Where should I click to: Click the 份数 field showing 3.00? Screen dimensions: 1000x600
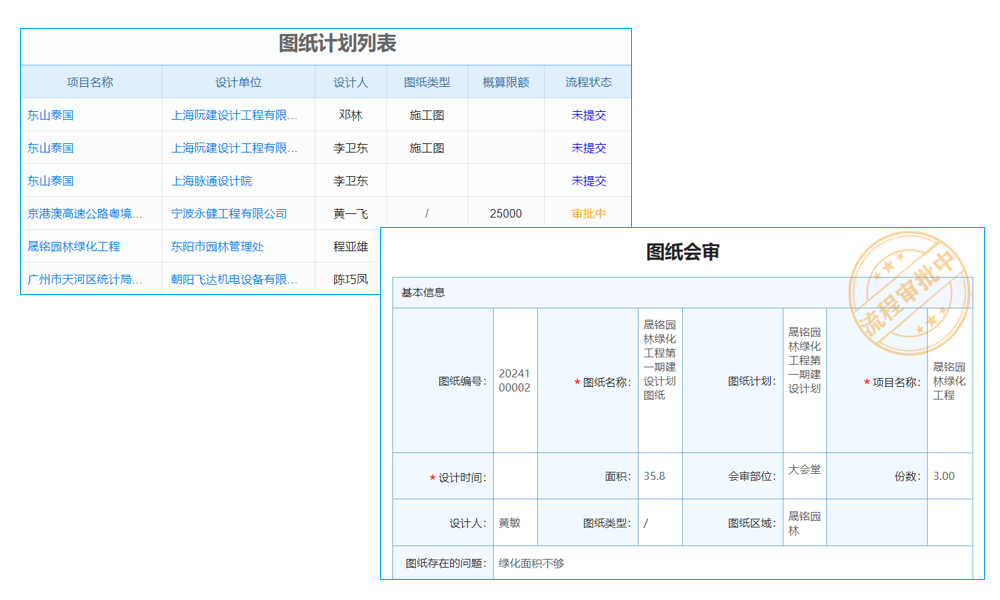pos(947,476)
